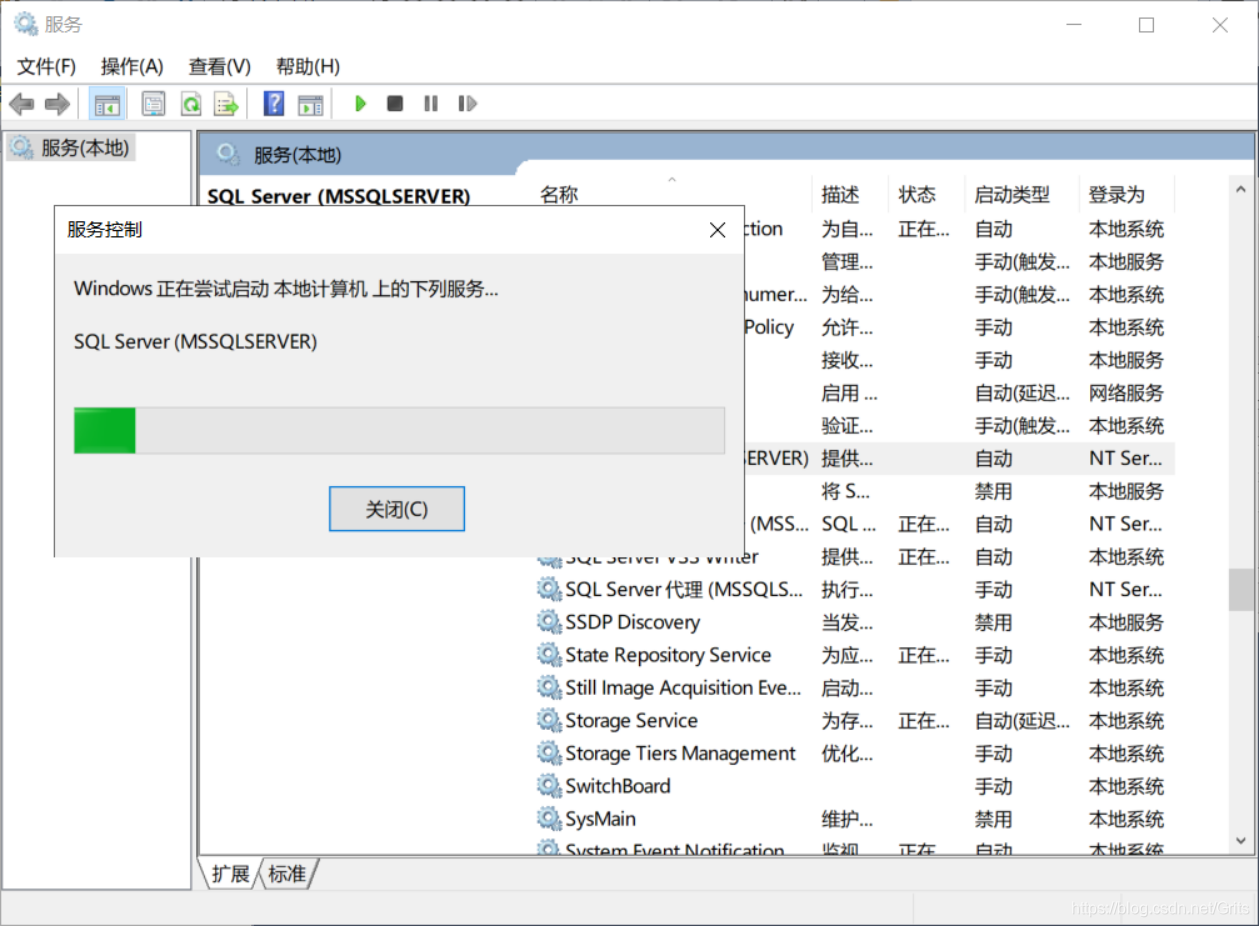Click the scroll up arrow of services list

click(1241, 190)
